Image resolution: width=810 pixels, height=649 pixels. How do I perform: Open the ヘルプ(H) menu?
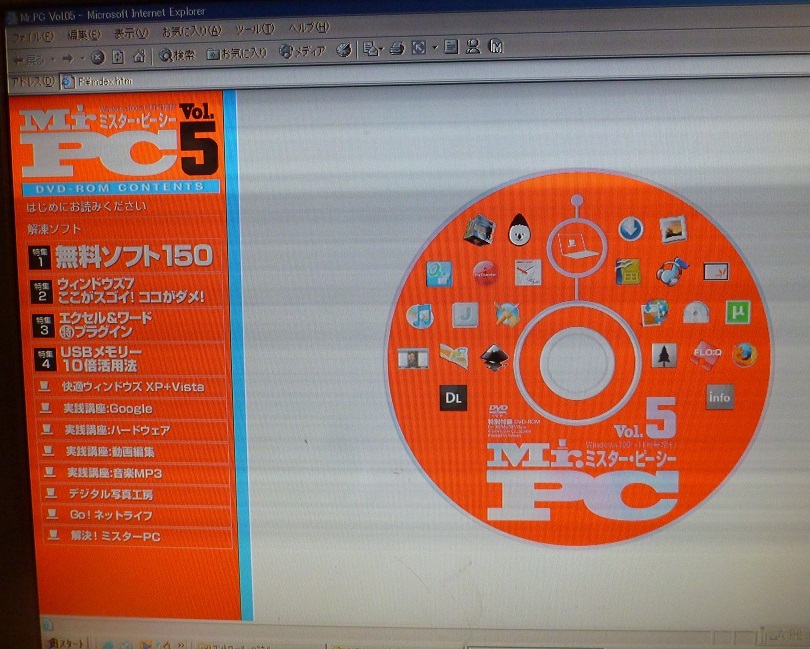tap(308, 27)
